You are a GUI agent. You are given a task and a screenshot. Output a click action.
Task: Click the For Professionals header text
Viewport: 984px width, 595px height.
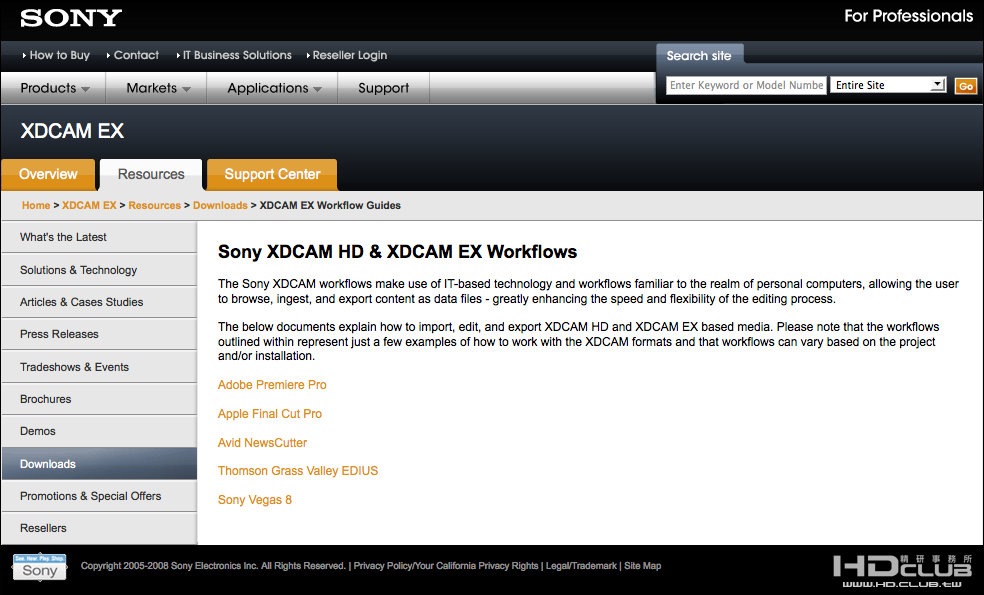[x=908, y=16]
